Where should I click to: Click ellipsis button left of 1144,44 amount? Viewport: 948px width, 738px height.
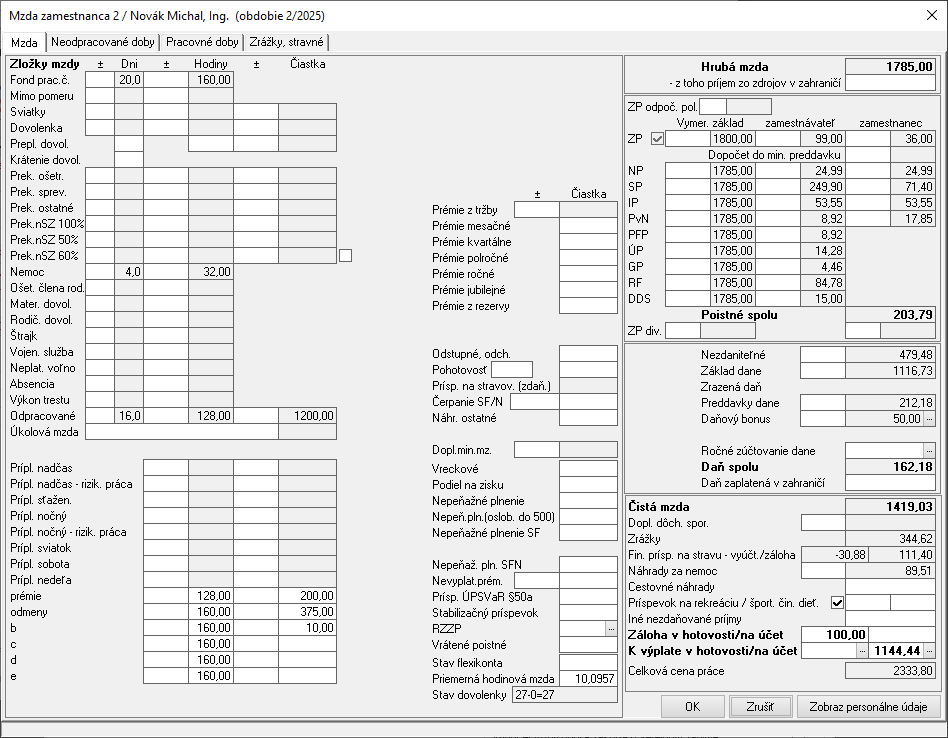(862, 650)
